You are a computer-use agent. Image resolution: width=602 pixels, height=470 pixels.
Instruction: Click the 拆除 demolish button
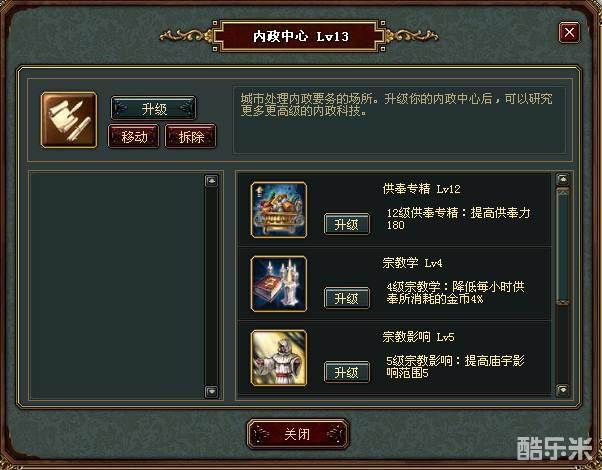coord(191,136)
